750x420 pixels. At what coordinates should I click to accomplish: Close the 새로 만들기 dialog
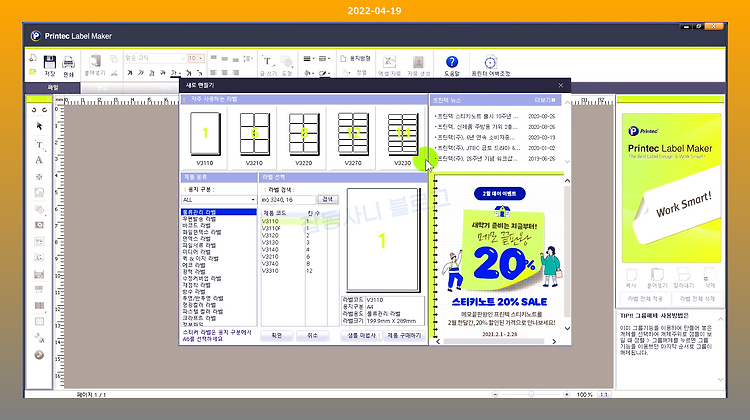pos(561,85)
